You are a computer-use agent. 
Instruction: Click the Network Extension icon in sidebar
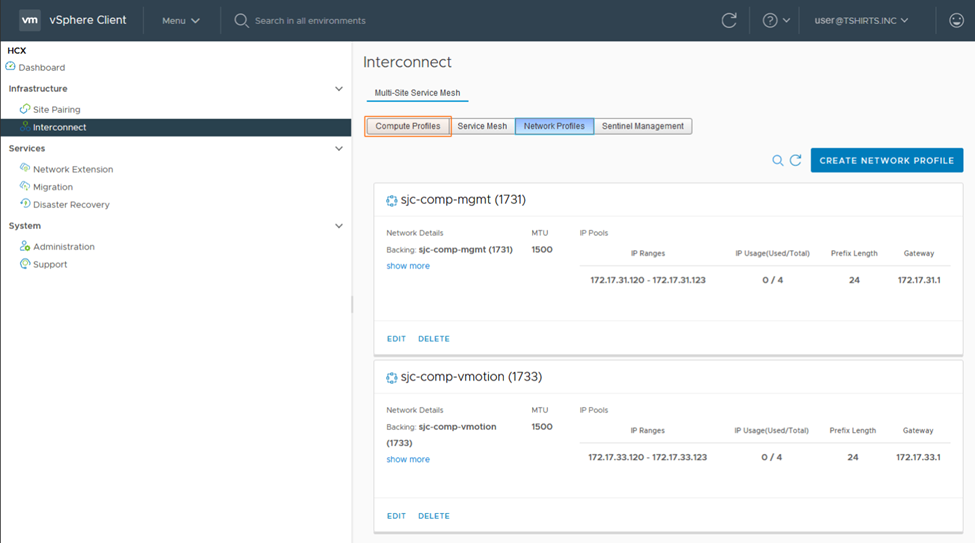pos(25,169)
